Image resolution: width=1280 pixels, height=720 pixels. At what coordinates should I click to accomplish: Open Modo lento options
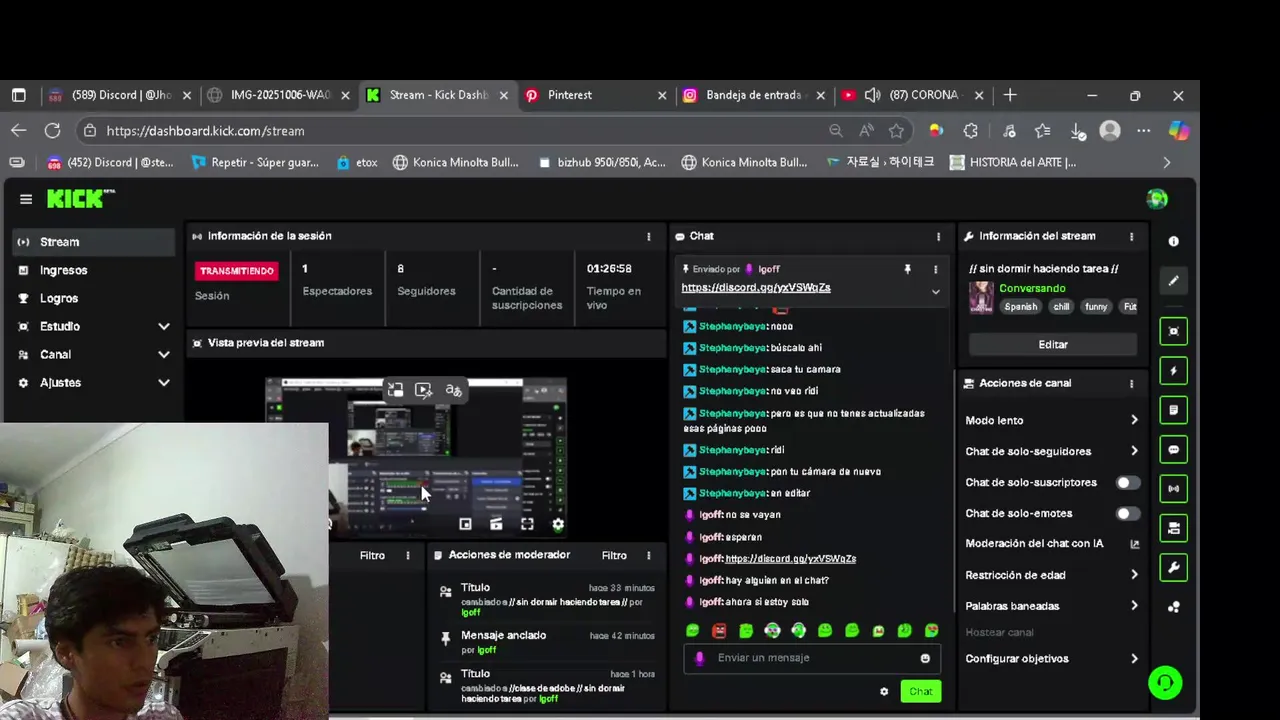point(1052,421)
